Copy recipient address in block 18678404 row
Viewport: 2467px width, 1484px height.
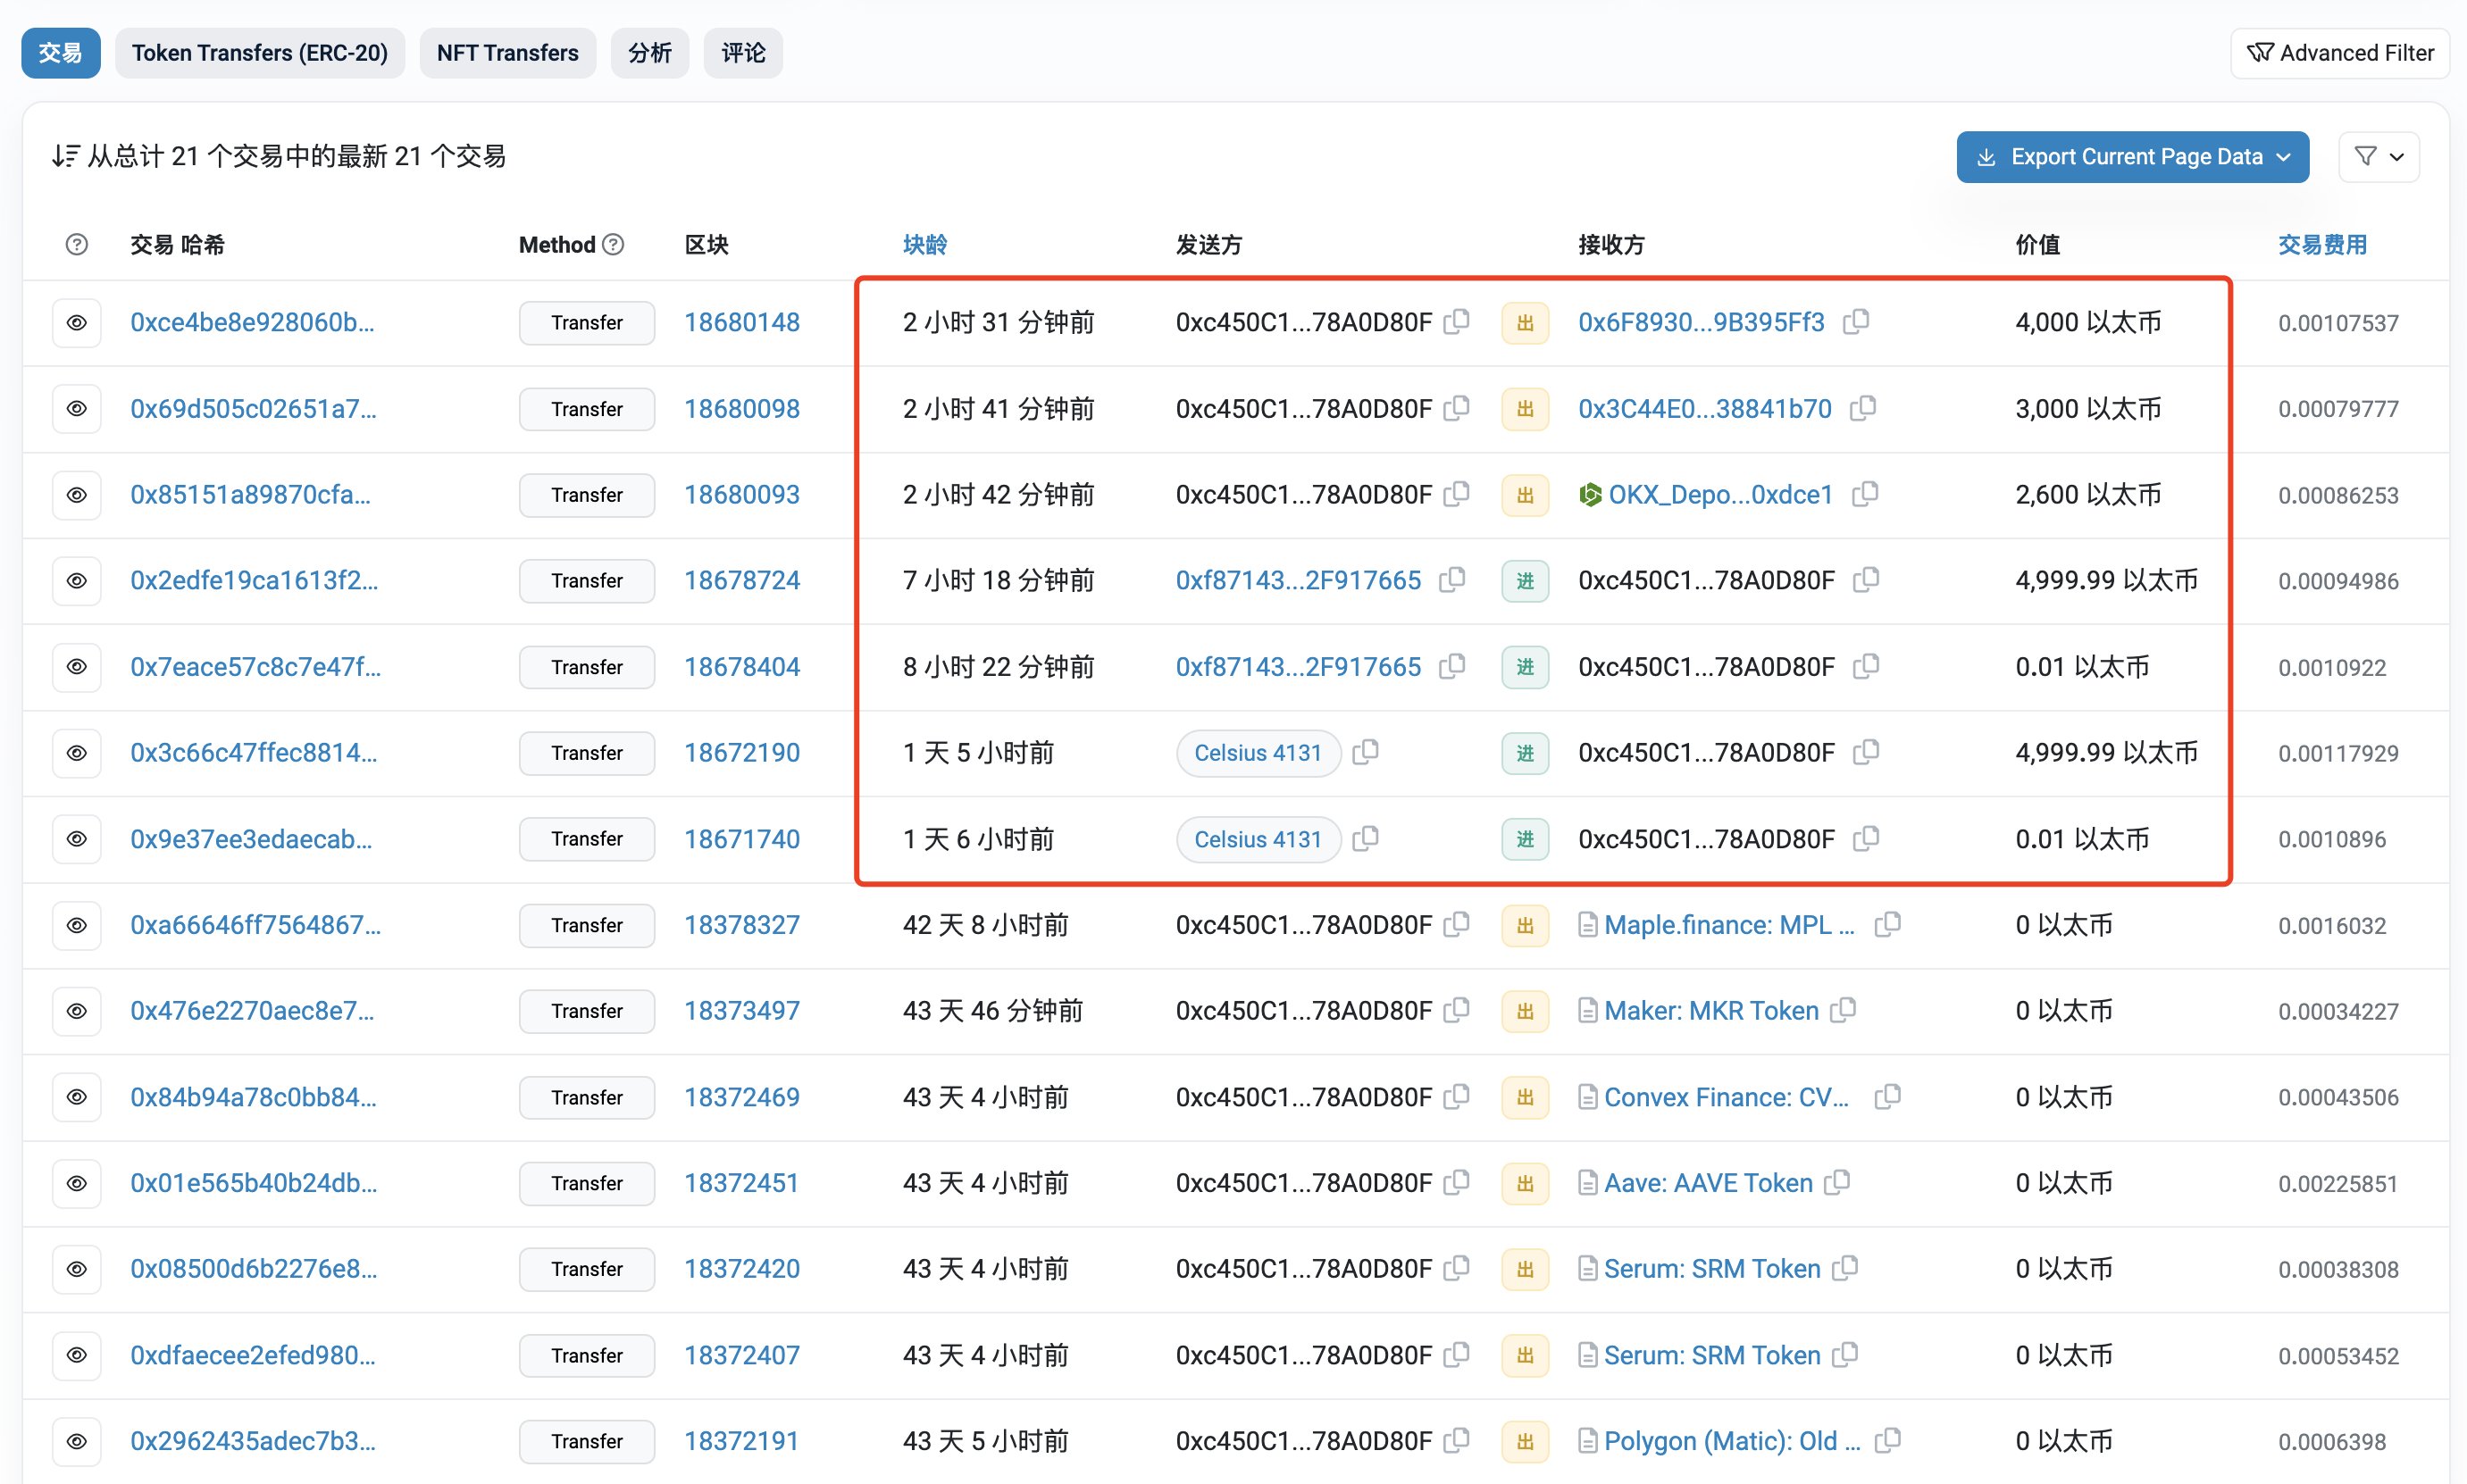click(1866, 666)
